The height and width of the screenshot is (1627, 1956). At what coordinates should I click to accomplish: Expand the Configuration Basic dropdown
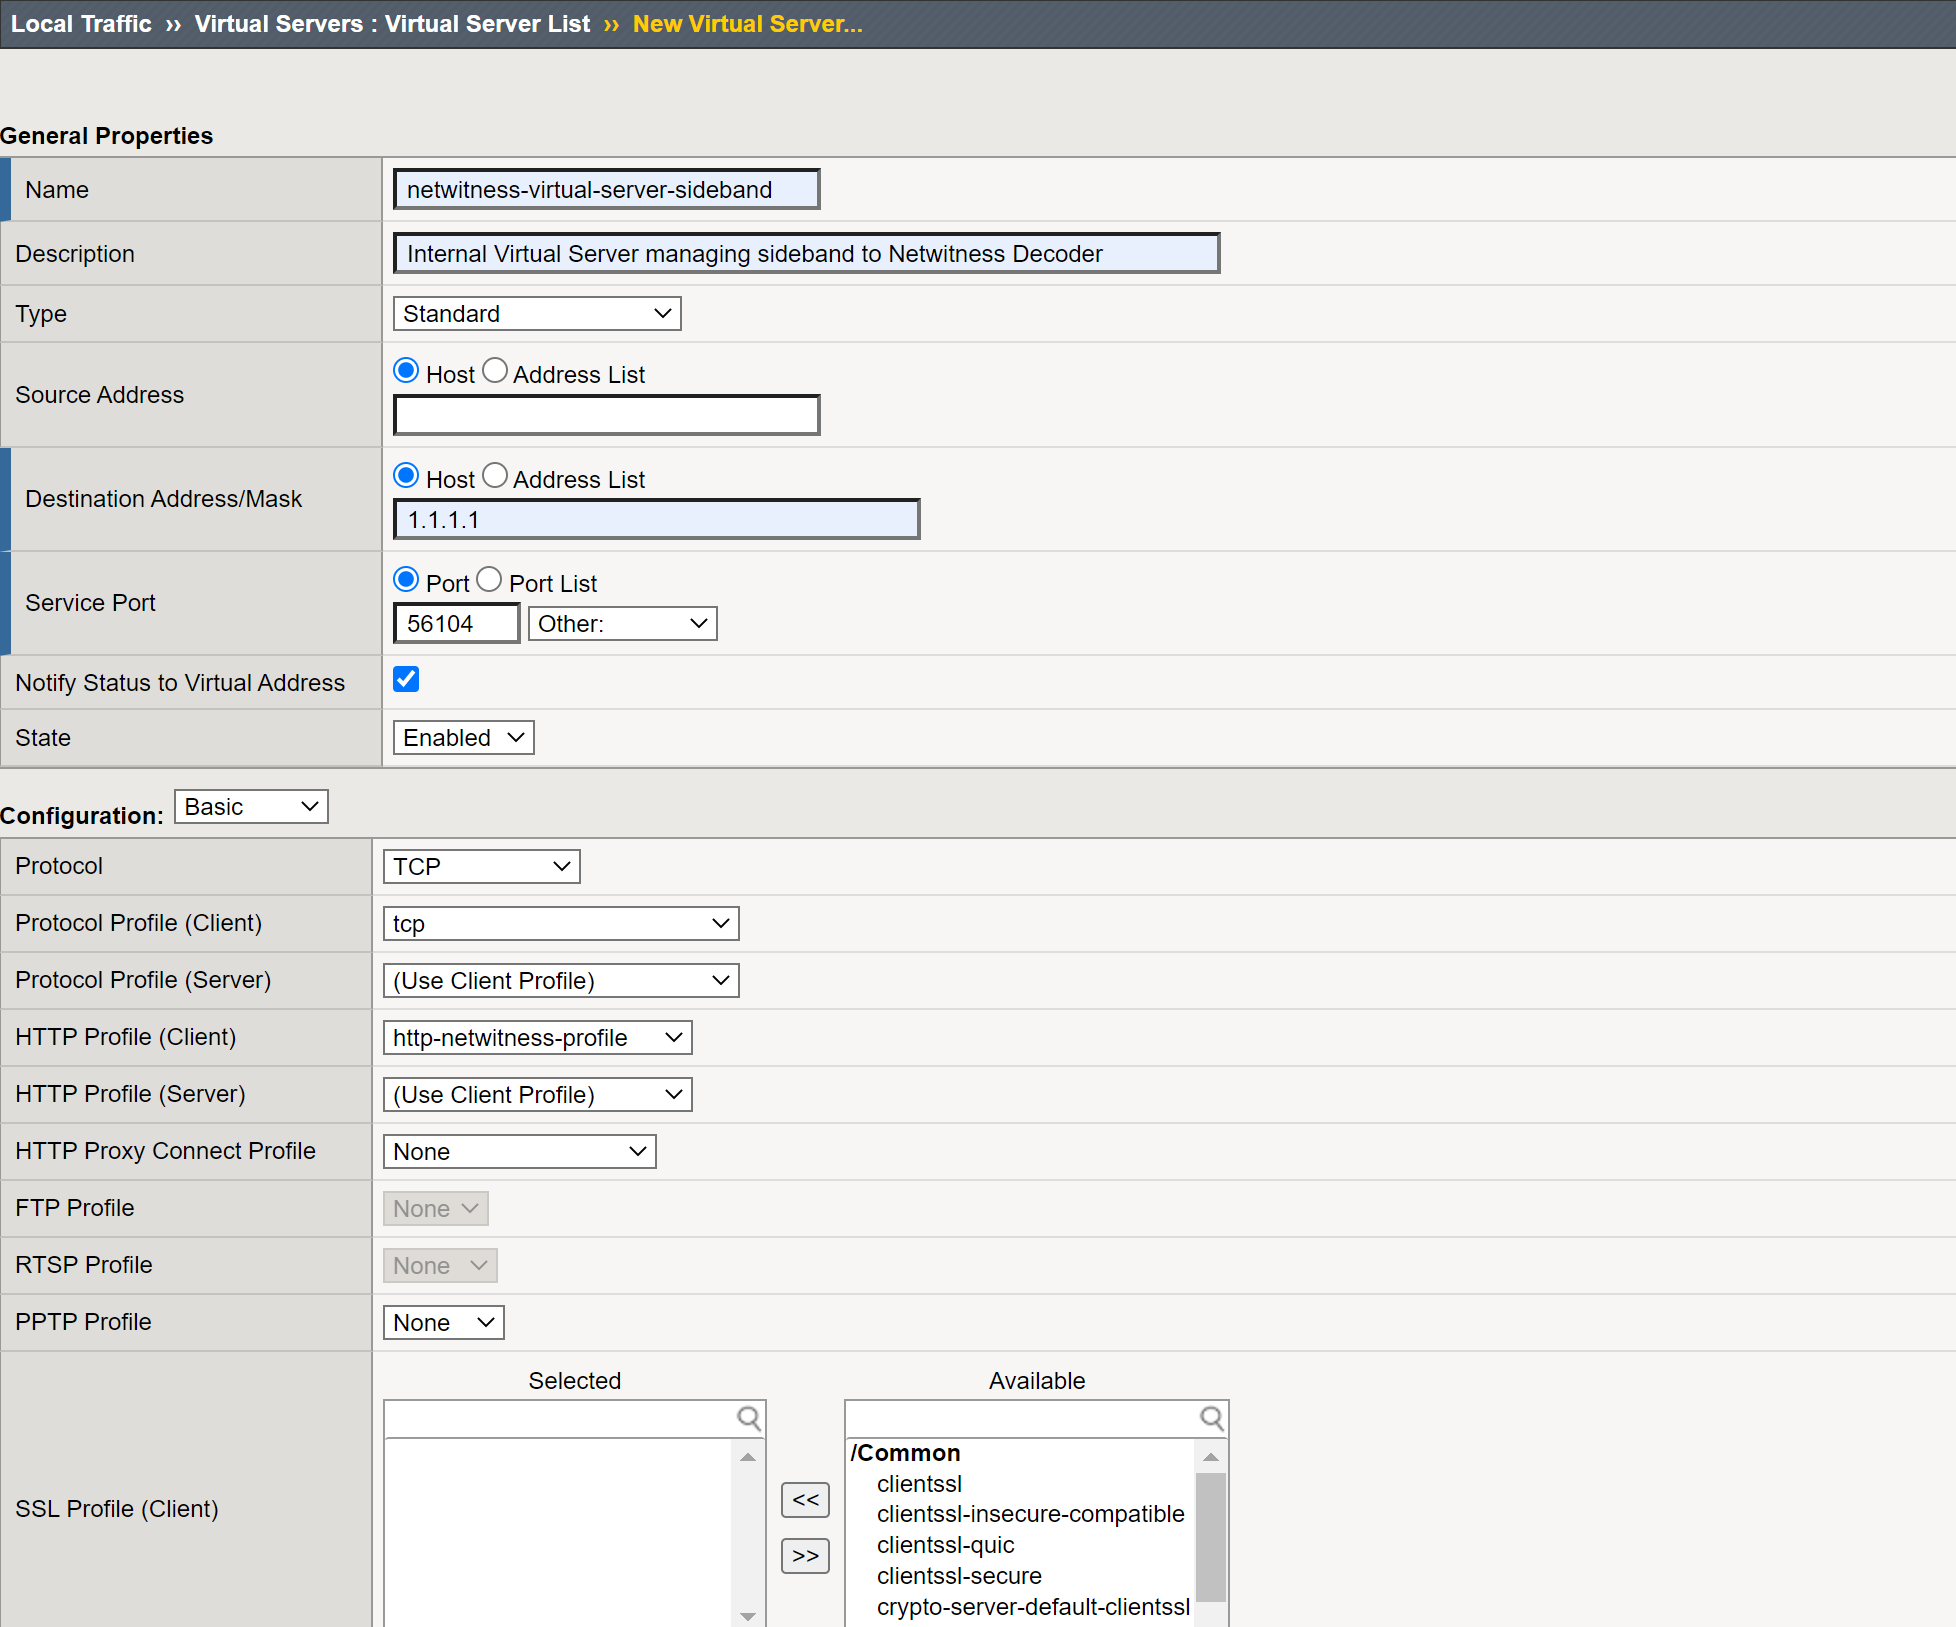click(251, 807)
